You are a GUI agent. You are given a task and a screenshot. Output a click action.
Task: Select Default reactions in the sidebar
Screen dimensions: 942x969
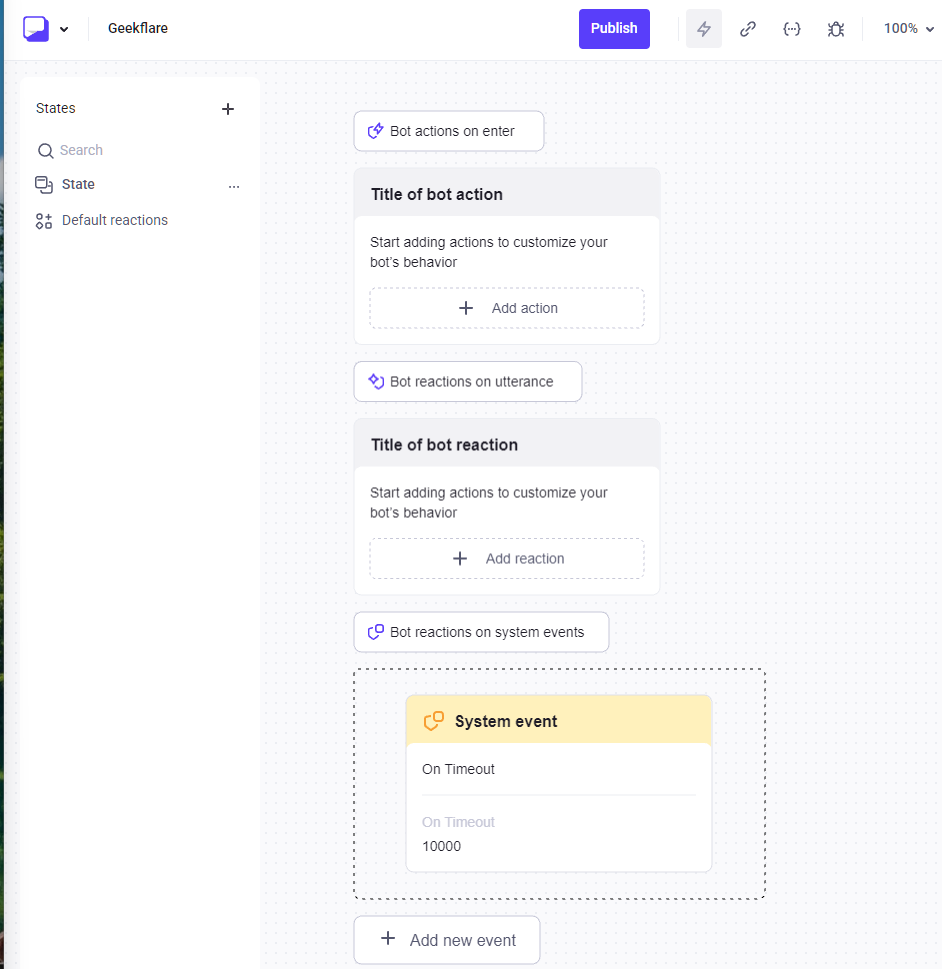pyautogui.click(x=114, y=221)
